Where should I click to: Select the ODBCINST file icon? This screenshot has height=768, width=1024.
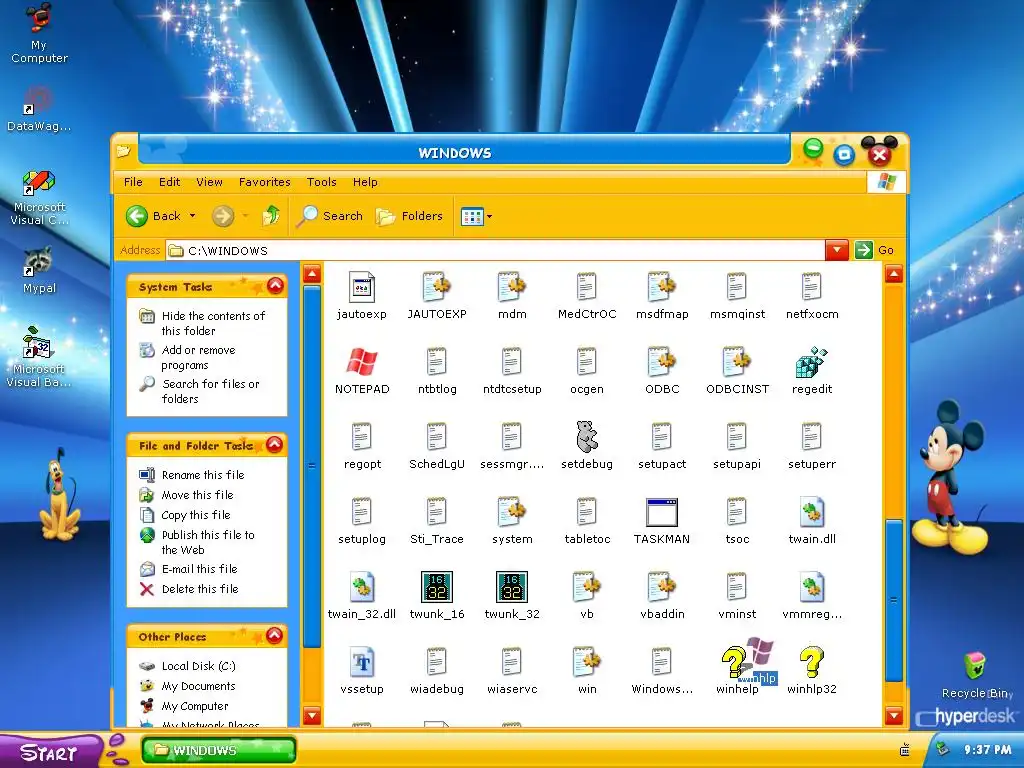[x=737, y=362]
